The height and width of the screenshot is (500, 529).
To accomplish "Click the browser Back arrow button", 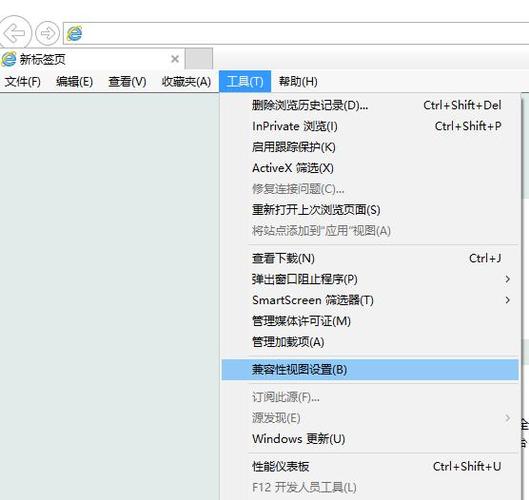I will pos(14,33).
